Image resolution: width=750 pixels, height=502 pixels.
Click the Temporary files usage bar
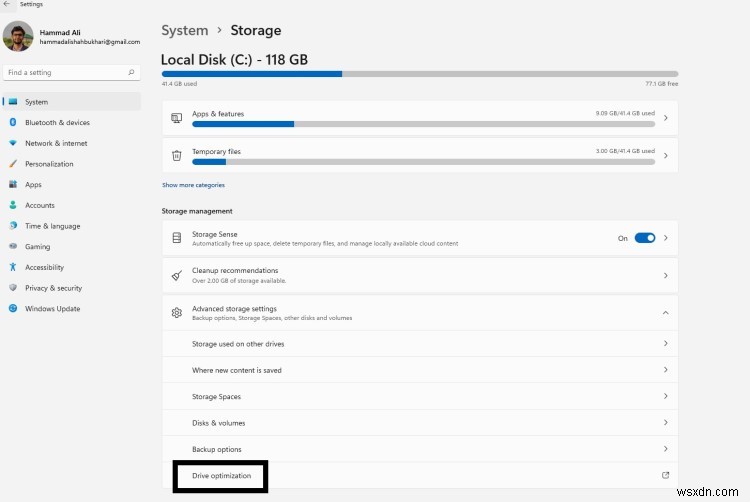tap(423, 162)
